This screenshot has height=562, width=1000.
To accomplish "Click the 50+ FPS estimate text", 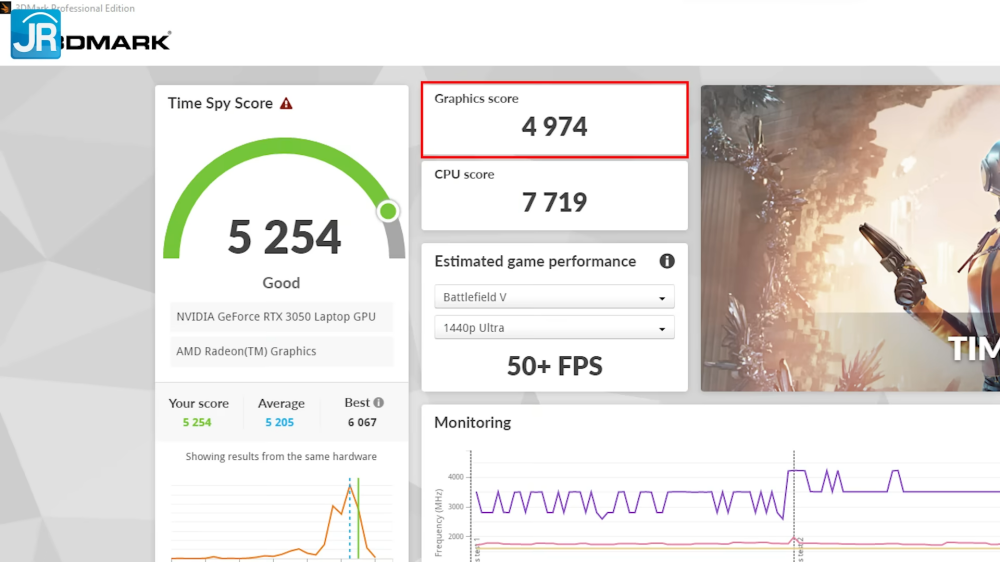I will [554, 366].
